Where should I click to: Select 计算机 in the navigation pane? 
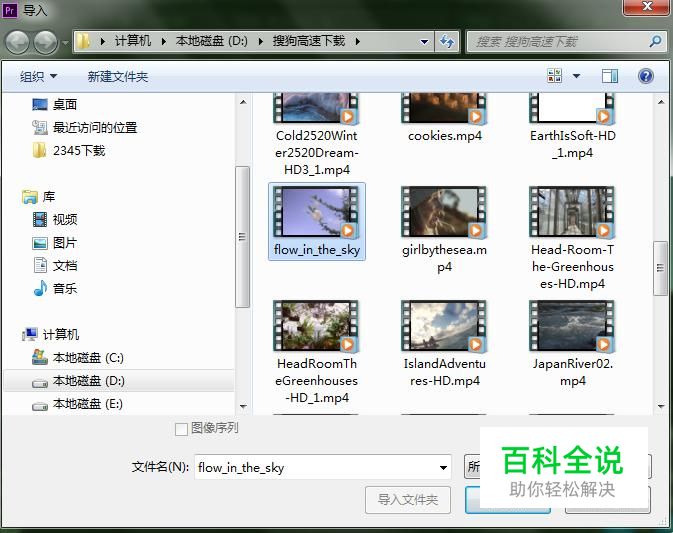click(51, 334)
